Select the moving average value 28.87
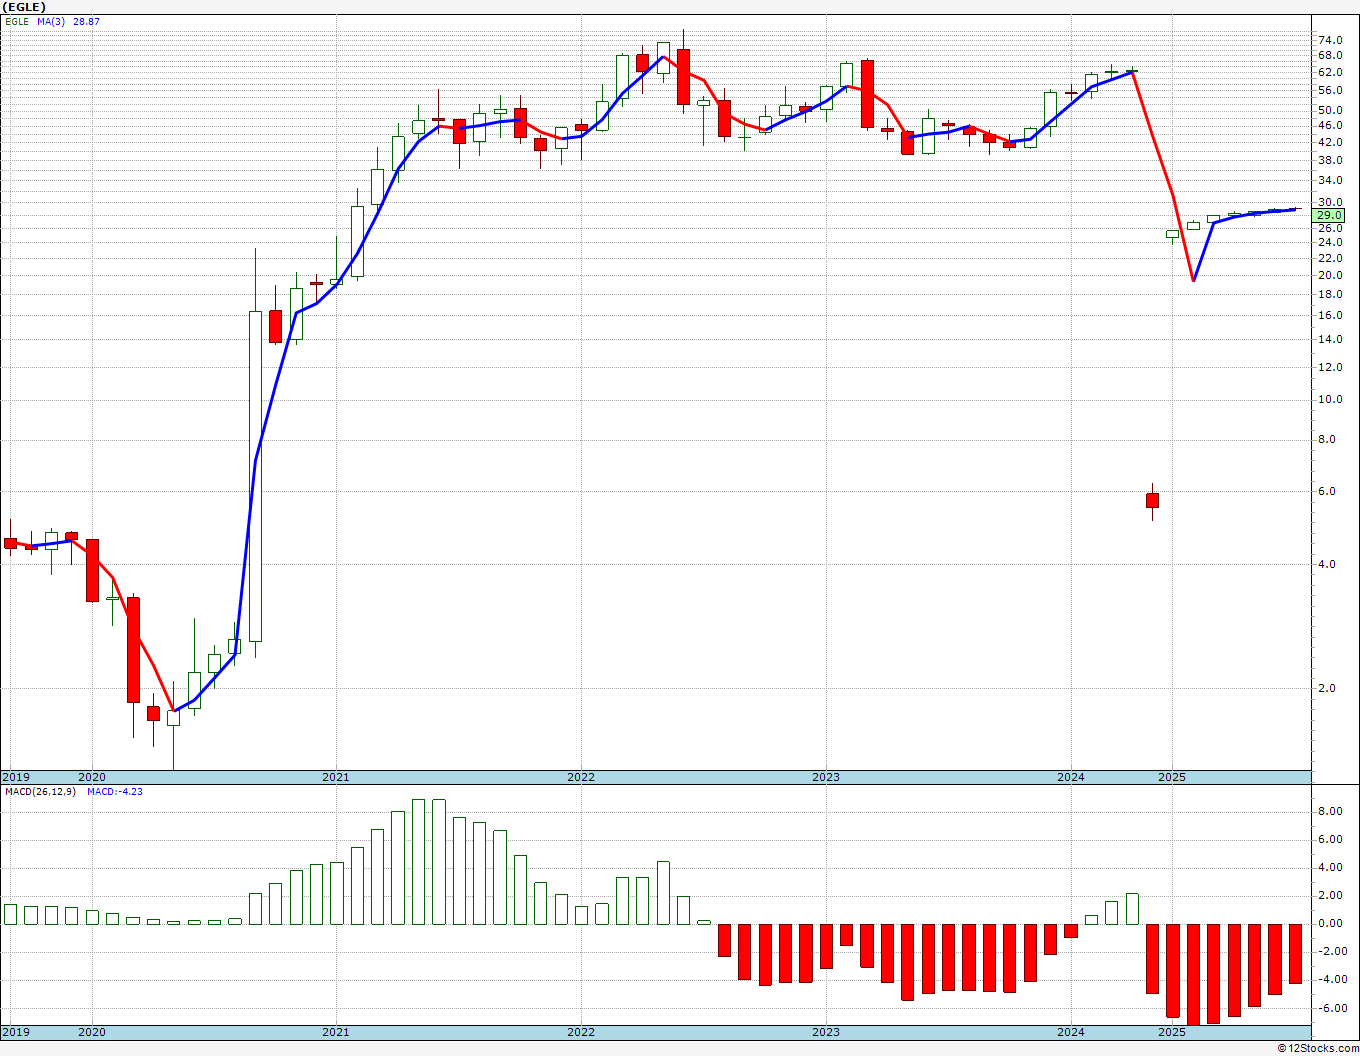This screenshot has height=1056, width=1360. click(x=87, y=21)
